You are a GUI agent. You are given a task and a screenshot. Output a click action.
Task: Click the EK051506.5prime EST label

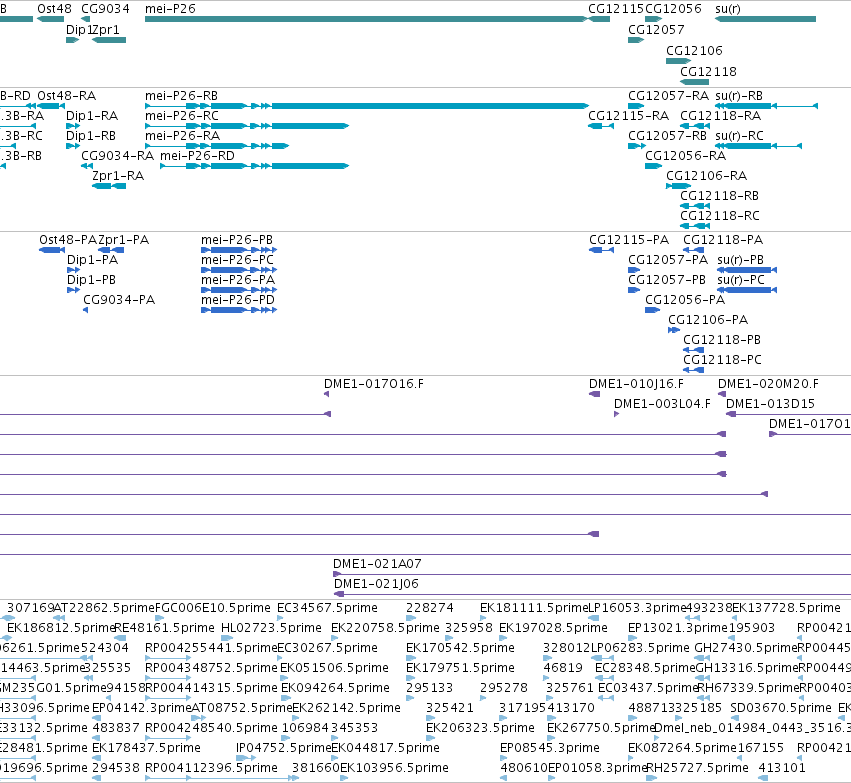tap(334, 668)
